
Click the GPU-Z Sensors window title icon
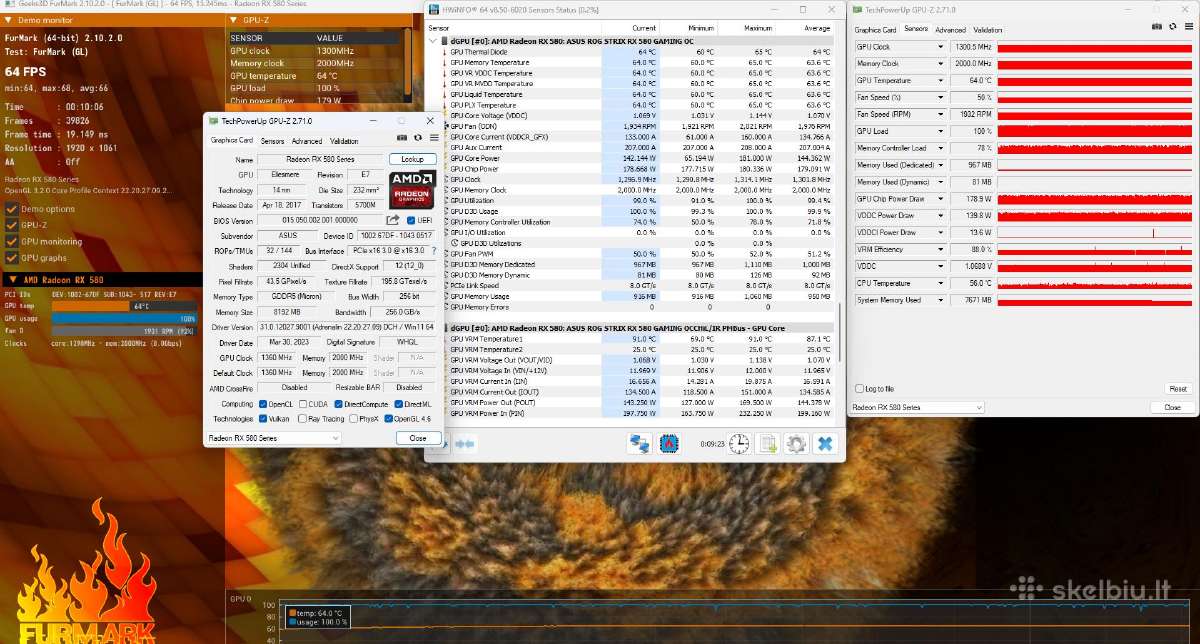(x=858, y=9)
